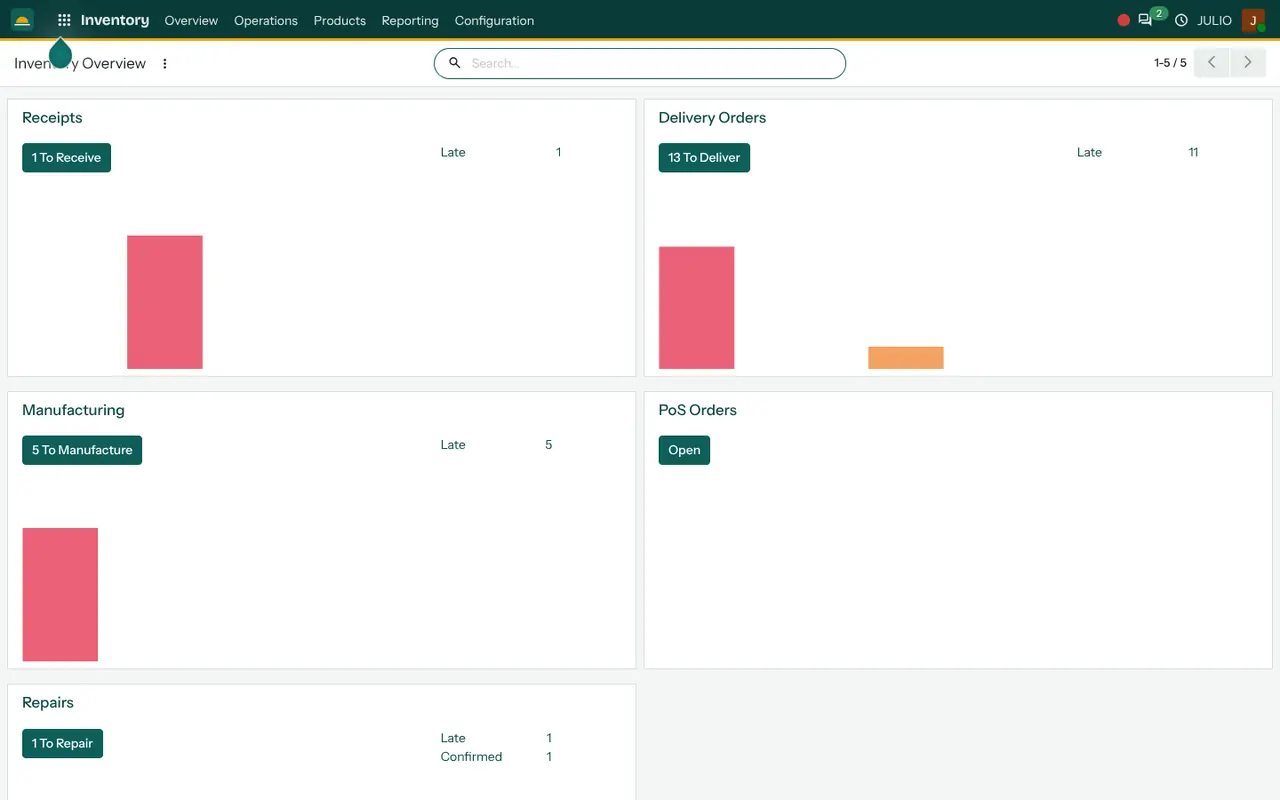Click the 1 To Receive button
Image resolution: width=1280 pixels, height=800 pixels.
(x=66, y=158)
